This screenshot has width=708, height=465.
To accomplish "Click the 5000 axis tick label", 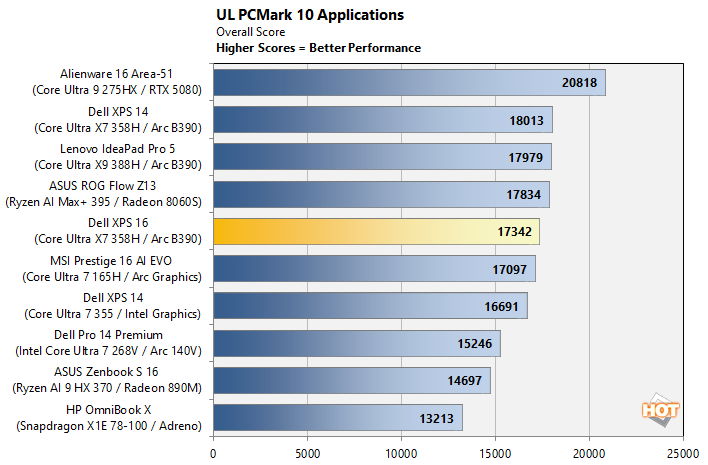I will click(x=307, y=453).
